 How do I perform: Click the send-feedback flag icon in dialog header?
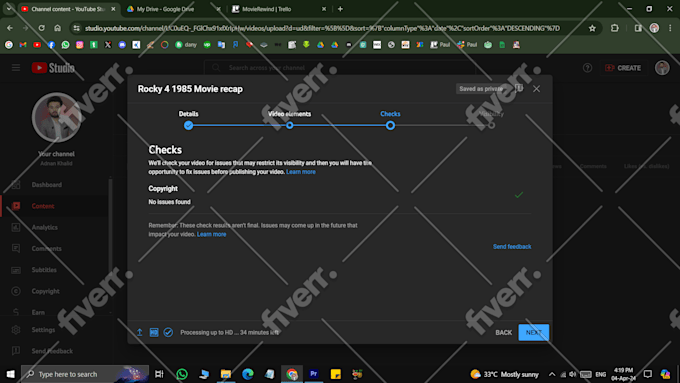pyautogui.click(x=519, y=88)
